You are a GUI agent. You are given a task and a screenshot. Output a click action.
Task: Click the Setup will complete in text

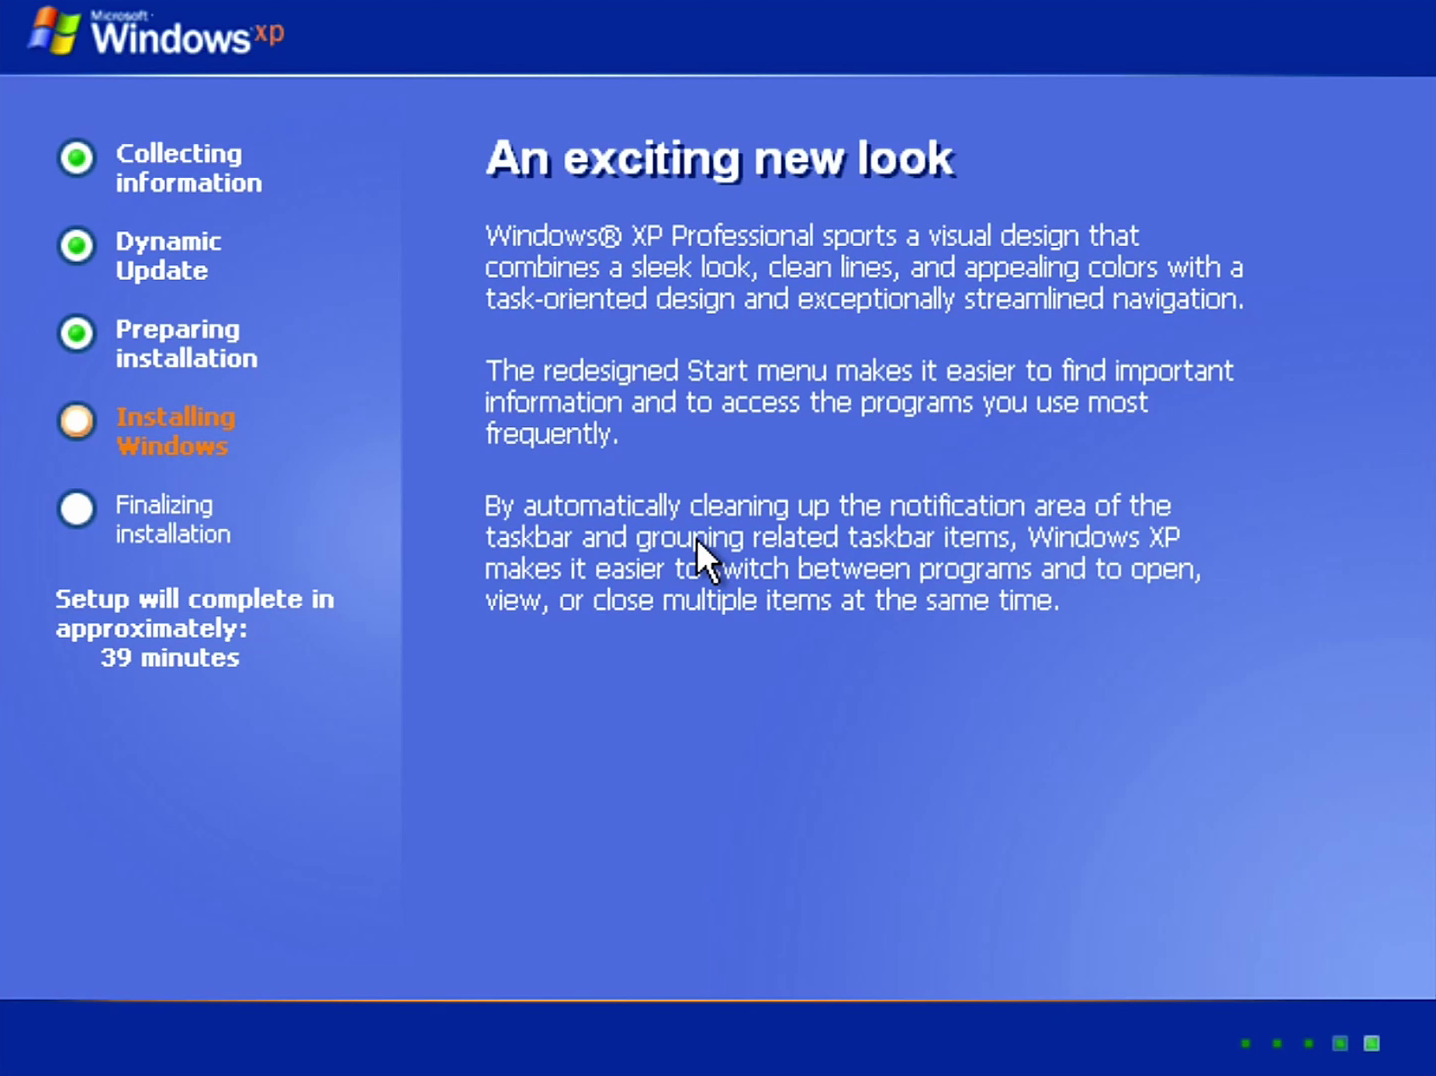194,600
